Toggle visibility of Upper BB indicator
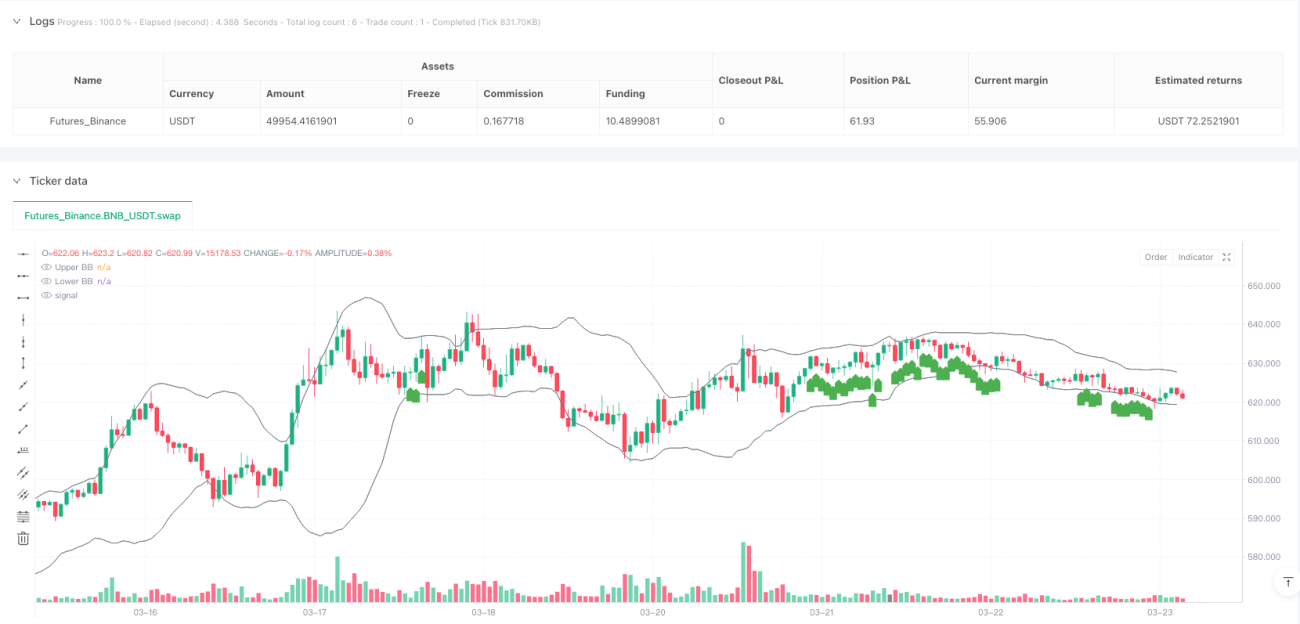The width and height of the screenshot is (1300, 624). [x=46, y=267]
